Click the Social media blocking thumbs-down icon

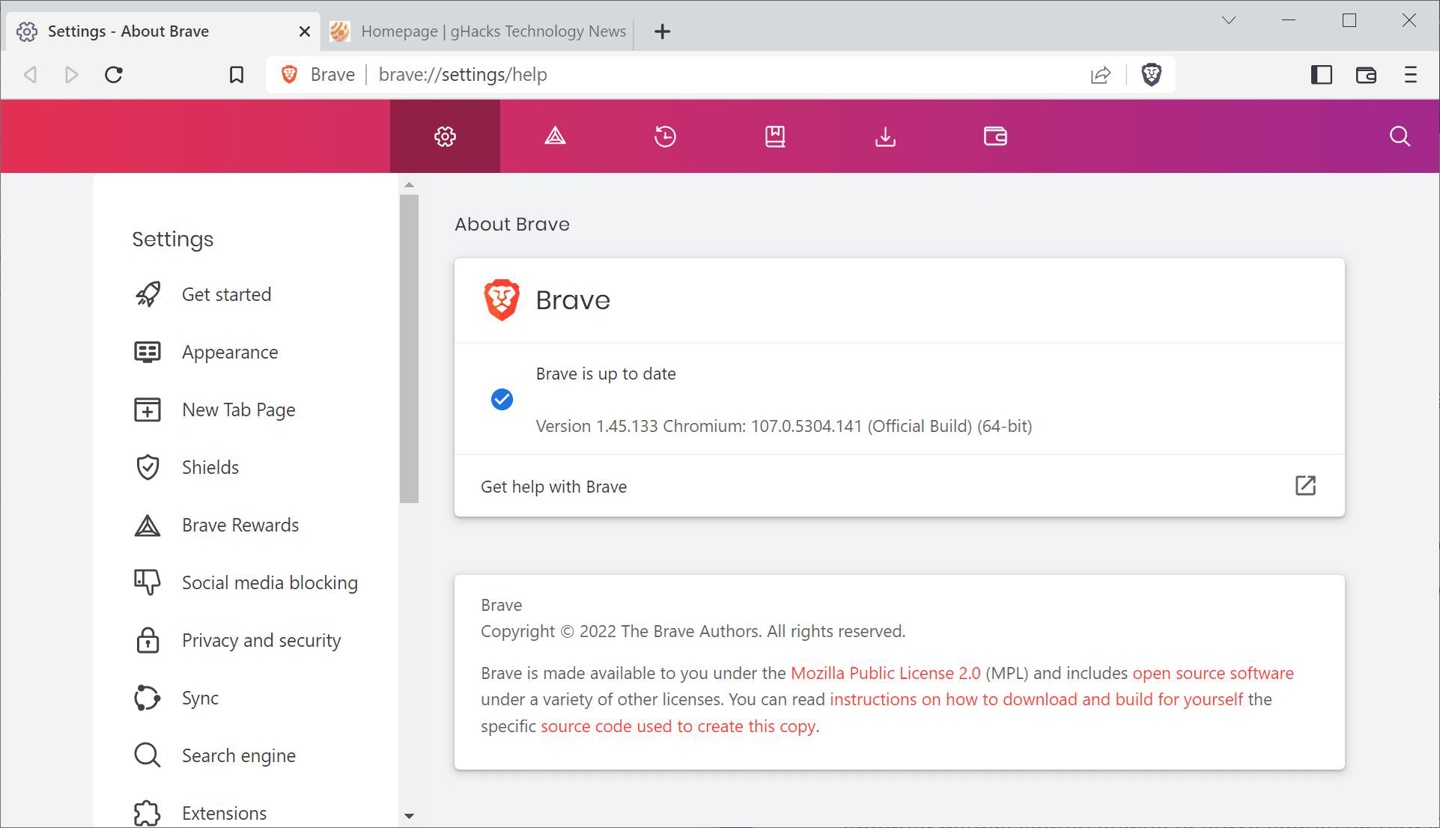[147, 582]
